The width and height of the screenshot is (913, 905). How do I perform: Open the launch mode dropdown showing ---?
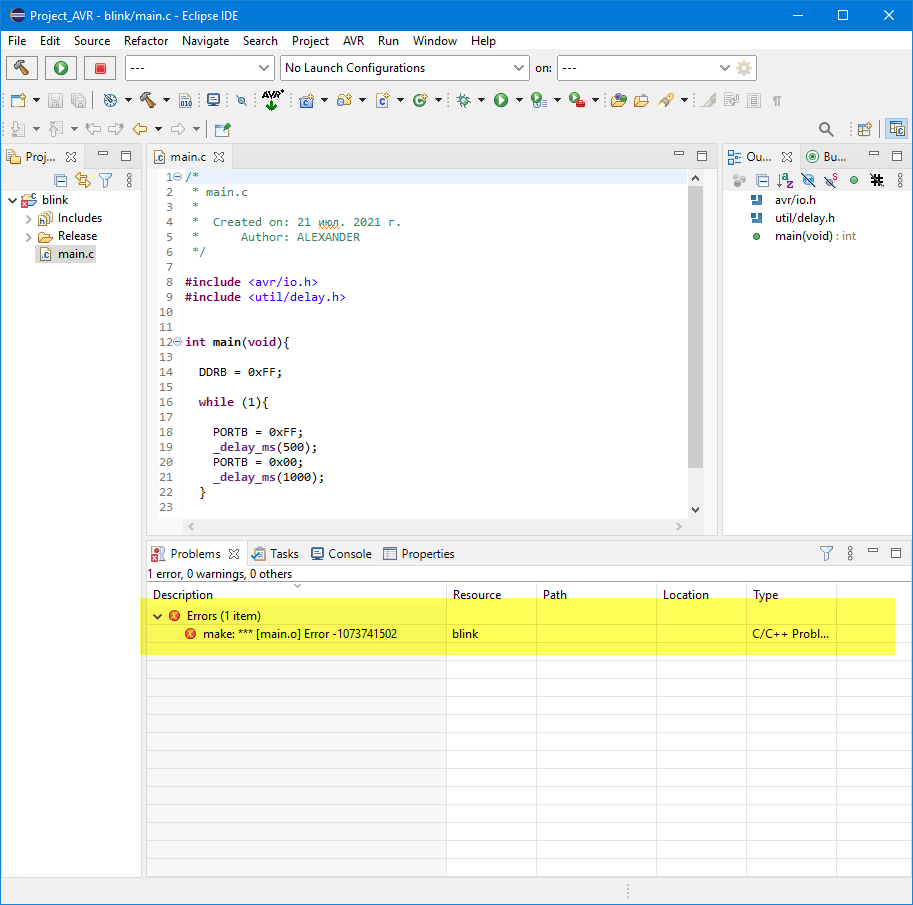tap(200, 68)
